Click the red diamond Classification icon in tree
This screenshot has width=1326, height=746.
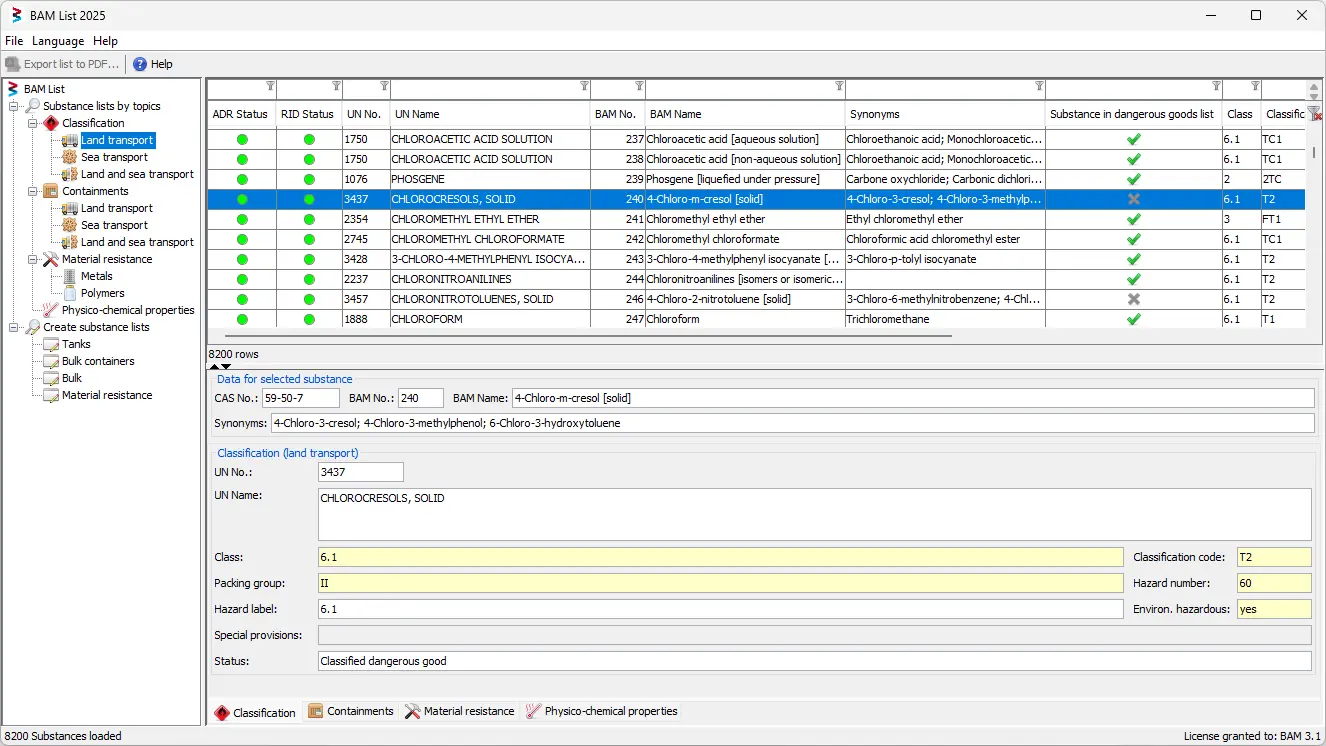pyautogui.click(x=51, y=123)
